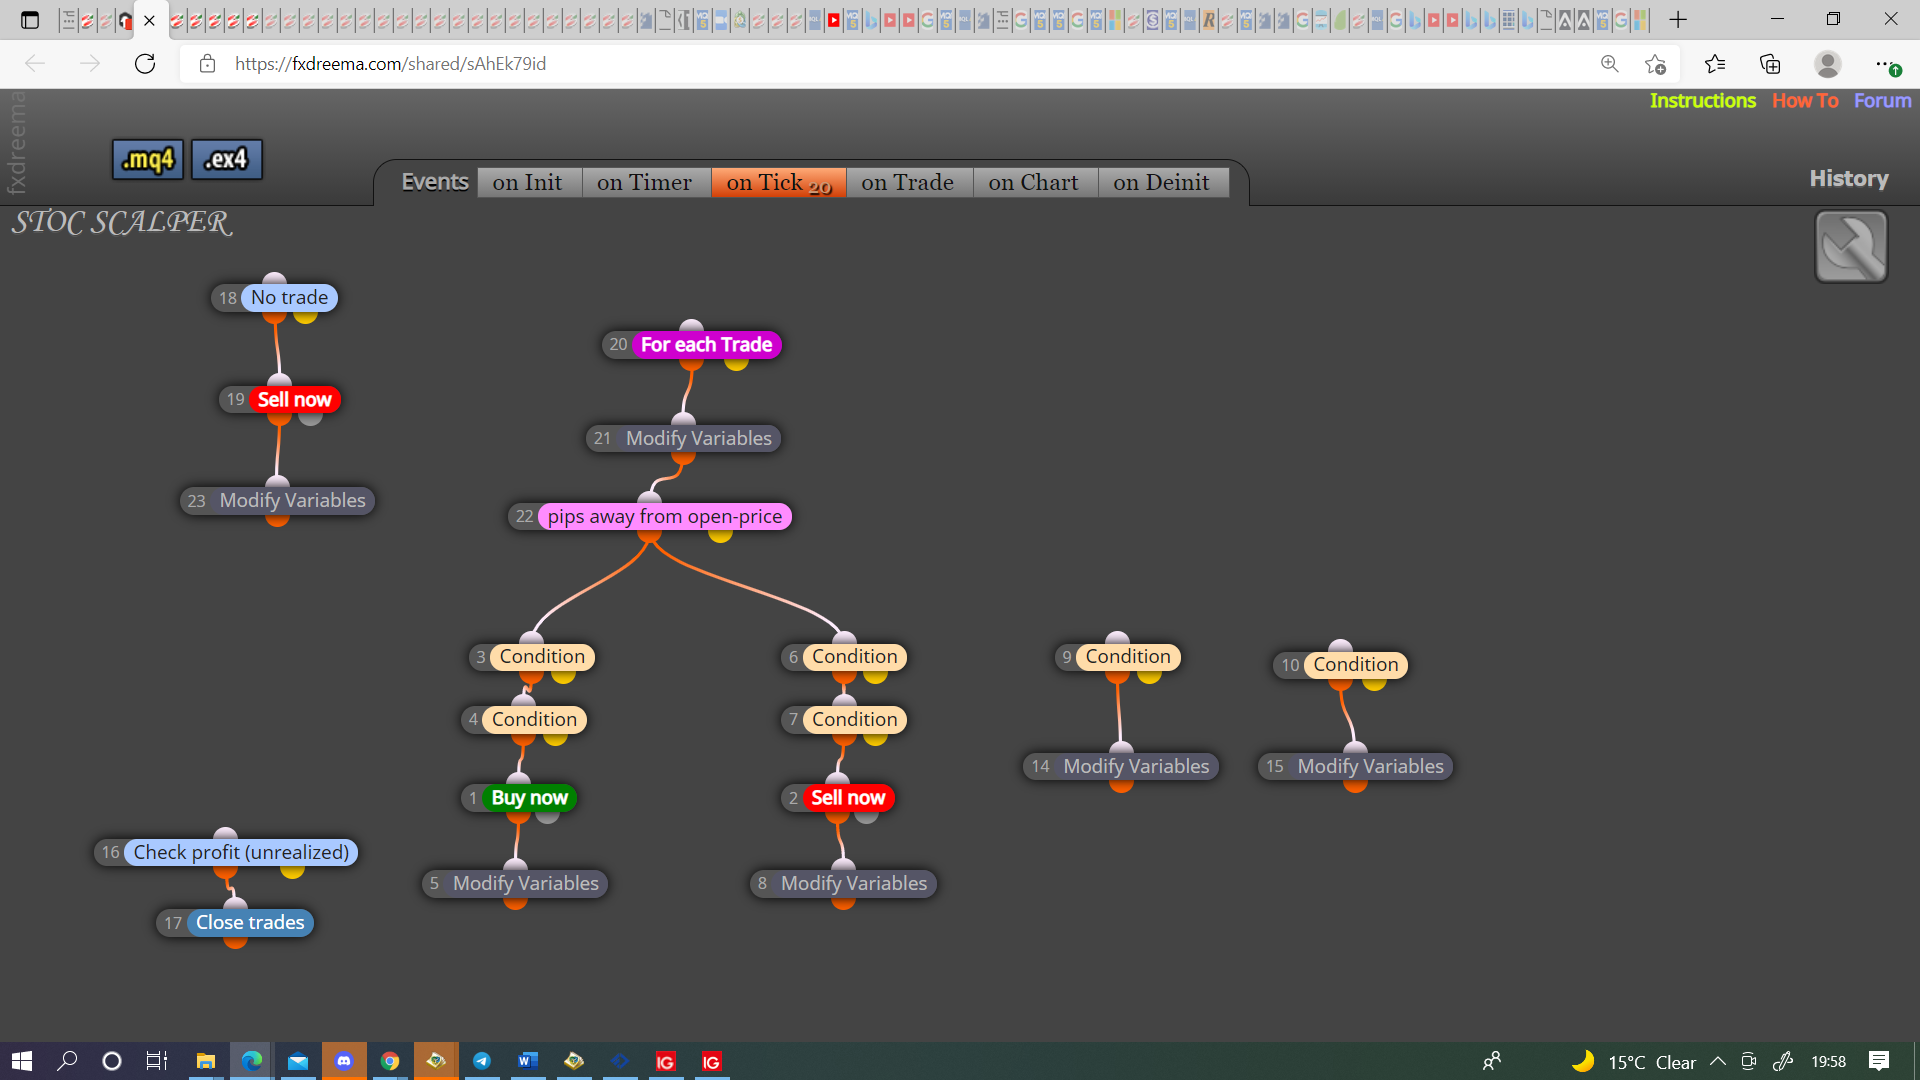Click the browser refresh icon
Image resolution: width=1920 pixels, height=1080 pixels.
point(145,64)
